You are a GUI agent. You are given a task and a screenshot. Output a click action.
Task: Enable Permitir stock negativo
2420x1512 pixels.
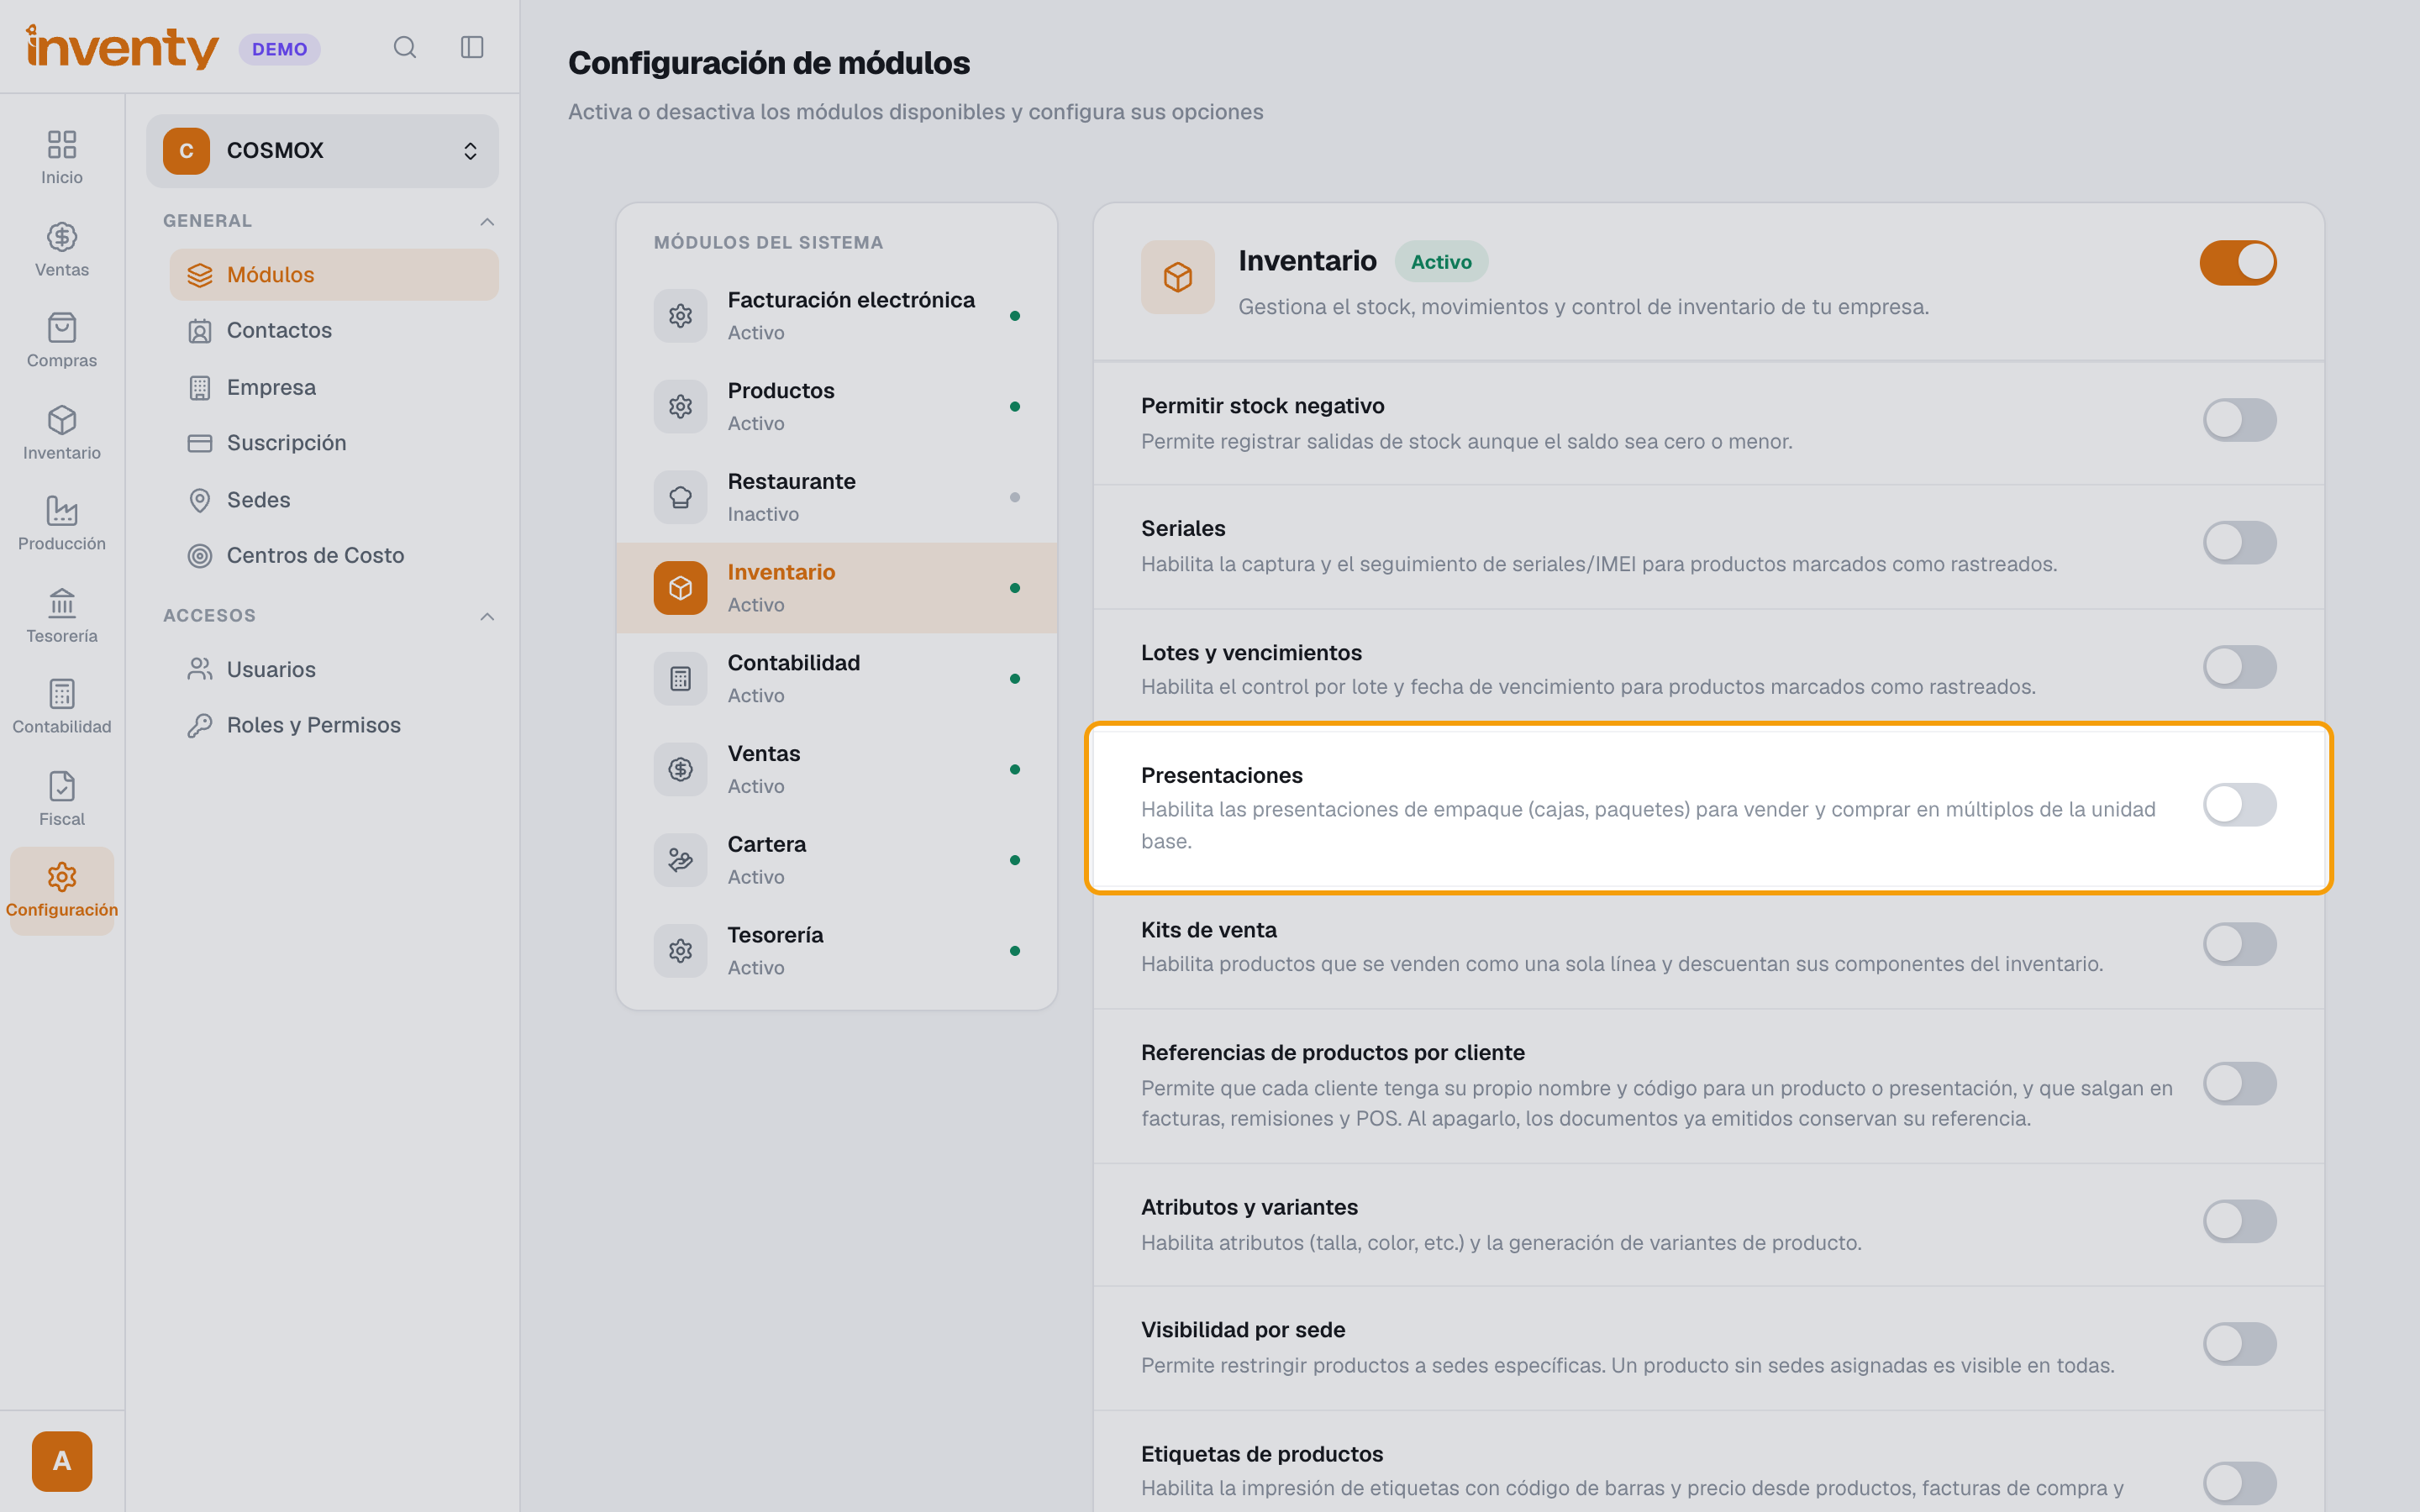point(2239,420)
